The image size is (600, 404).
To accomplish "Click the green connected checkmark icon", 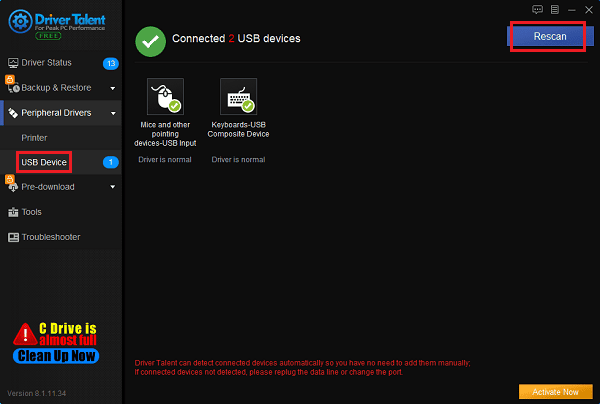I will coord(150,41).
